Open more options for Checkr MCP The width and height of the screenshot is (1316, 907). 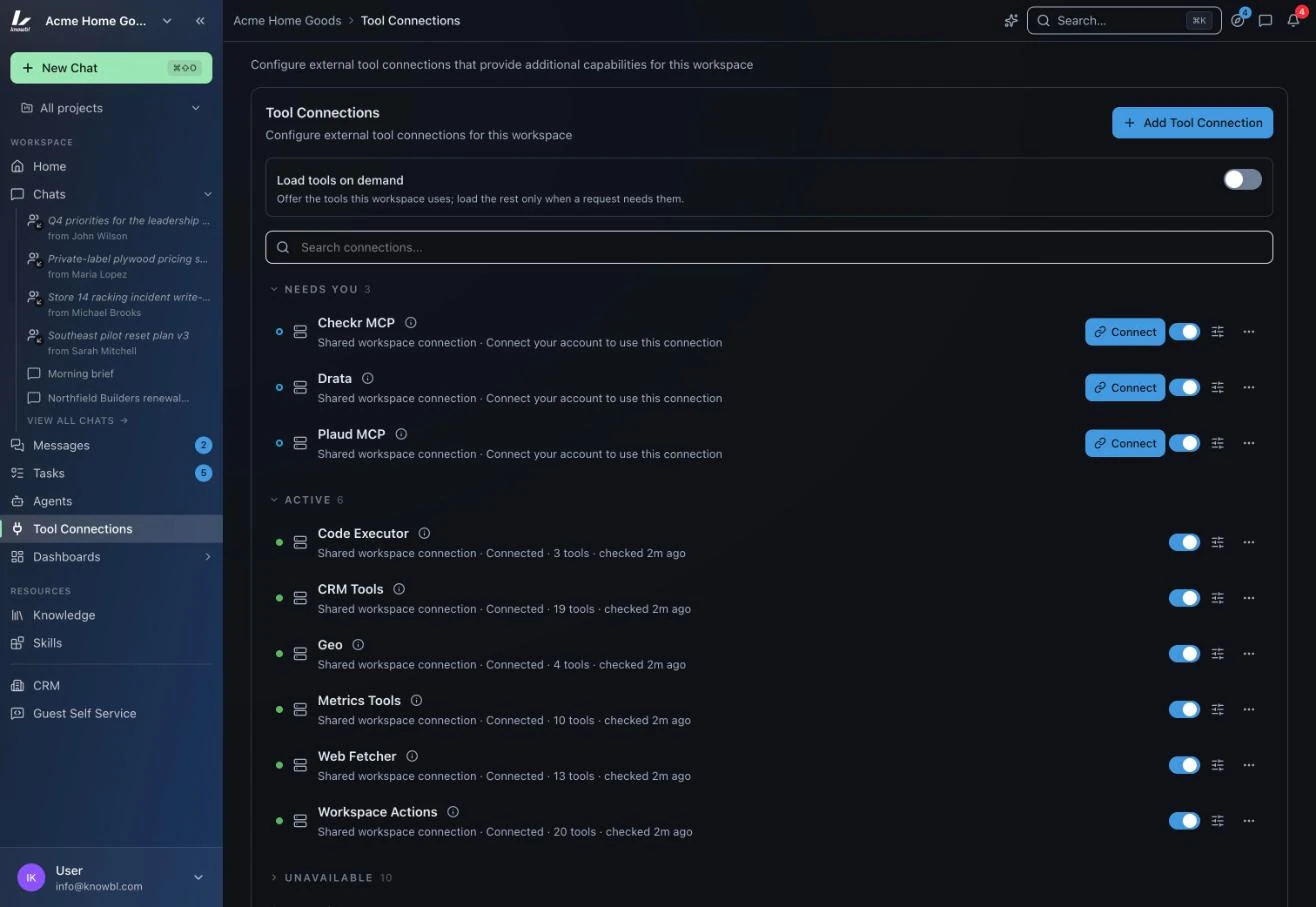coord(1248,332)
